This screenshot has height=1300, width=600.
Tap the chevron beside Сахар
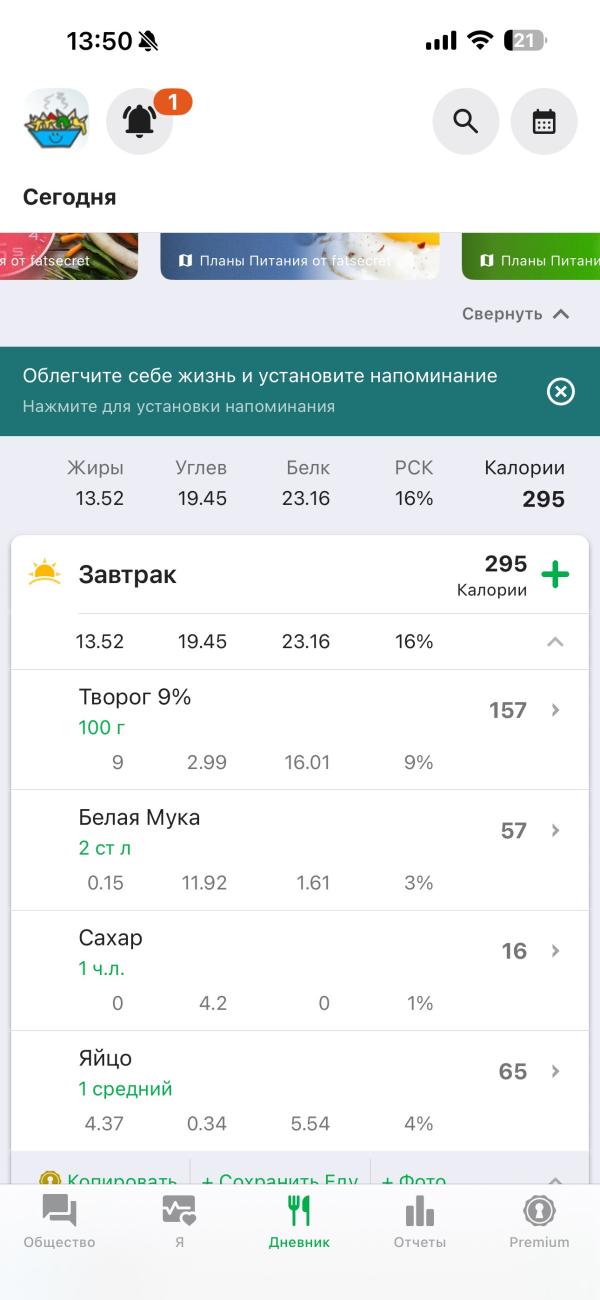point(556,951)
